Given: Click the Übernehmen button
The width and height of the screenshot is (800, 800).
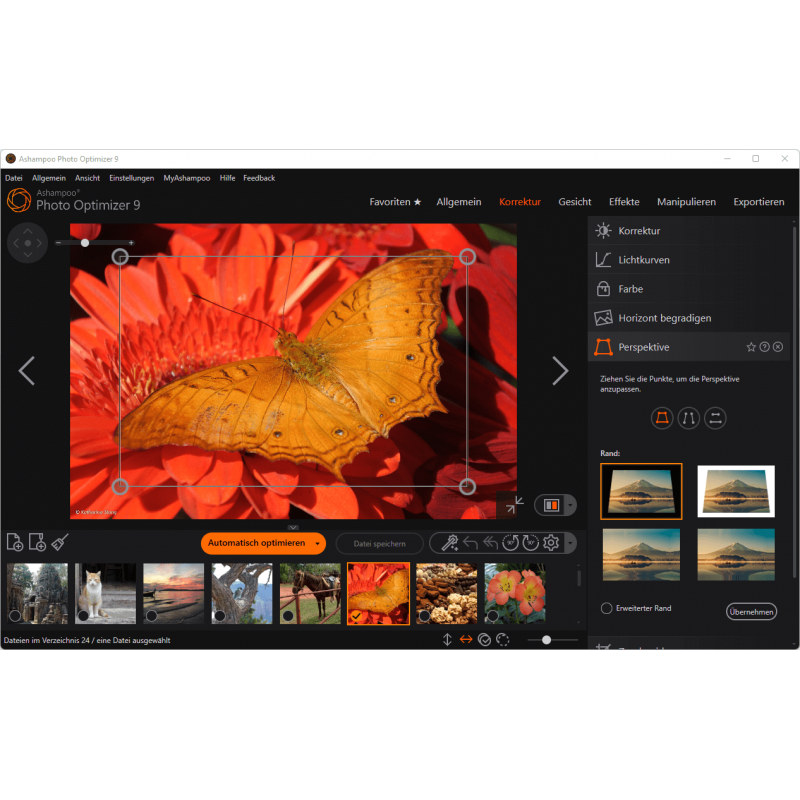Looking at the screenshot, I should coord(750,611).
